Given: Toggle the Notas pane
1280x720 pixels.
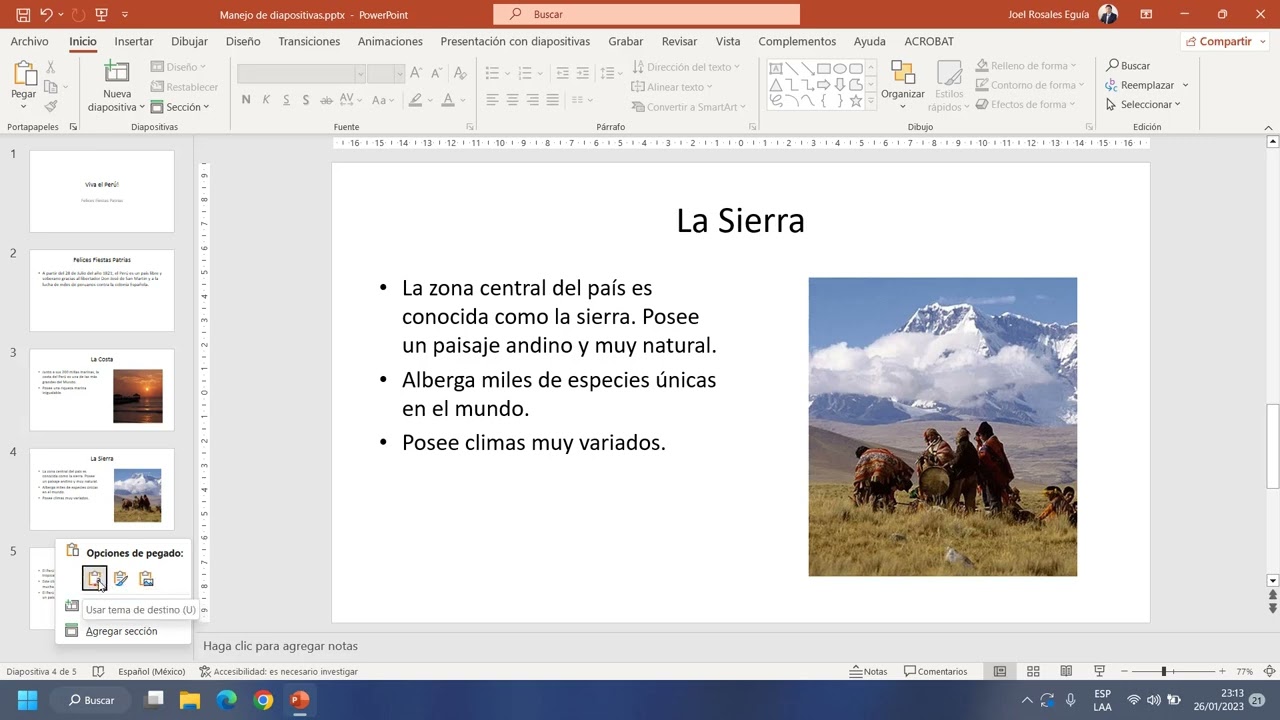Looking at the screenshot, I should point(869,671).
